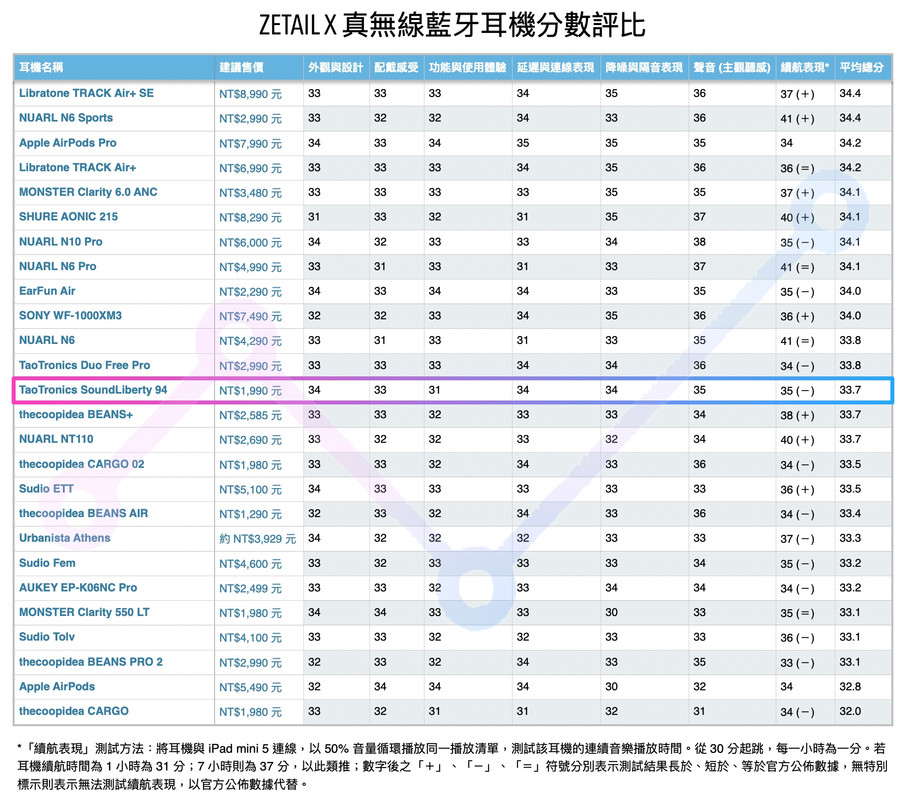The image size is (906, 800).
Task: Open the thecoopidea BEANS PRO 2 link
Action: (x=91, y=662)
